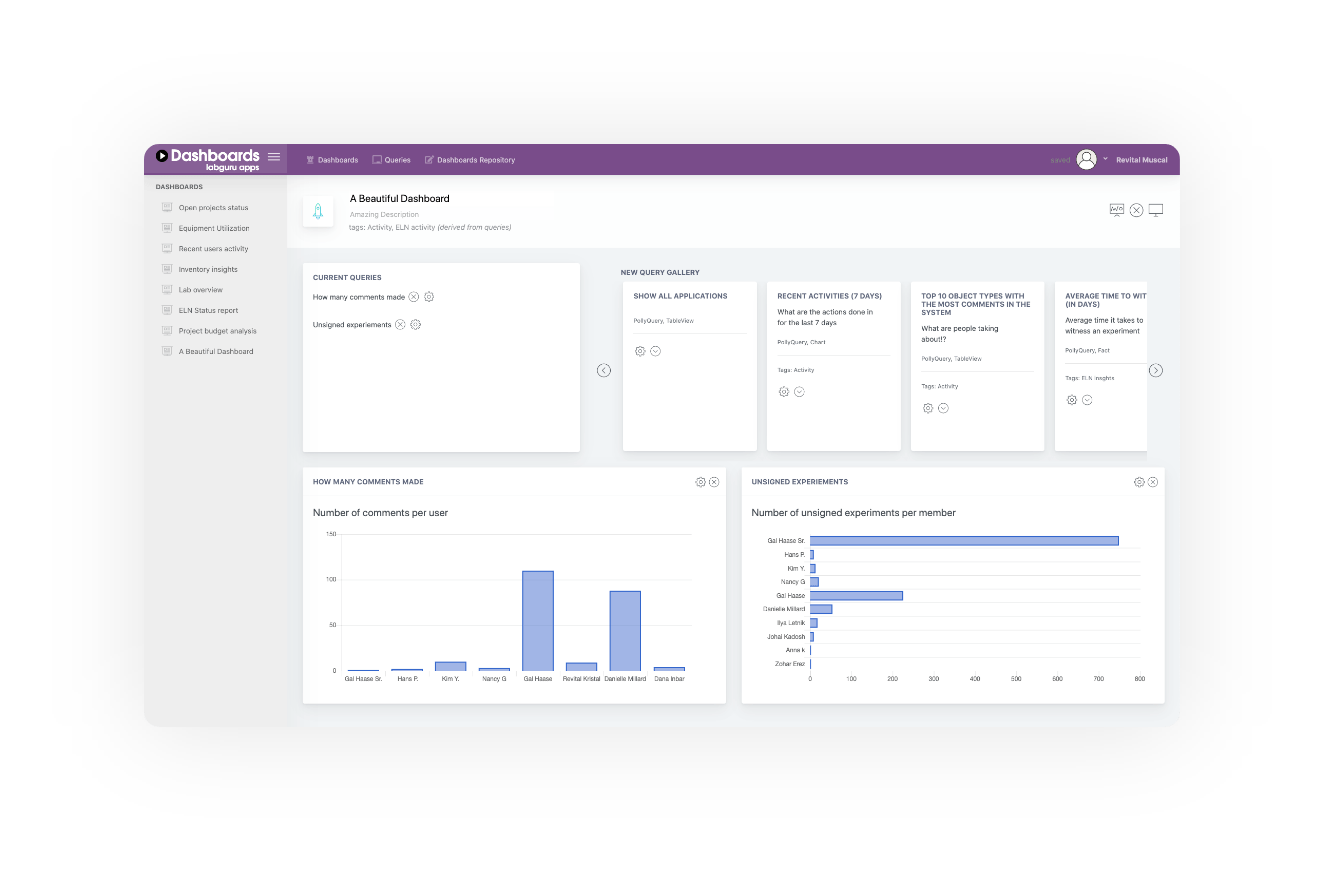The width and height of the screenshot is (1324, 871).
Task: Open the user account dropdown chevron in the top bar
Action: point(1103,158)
